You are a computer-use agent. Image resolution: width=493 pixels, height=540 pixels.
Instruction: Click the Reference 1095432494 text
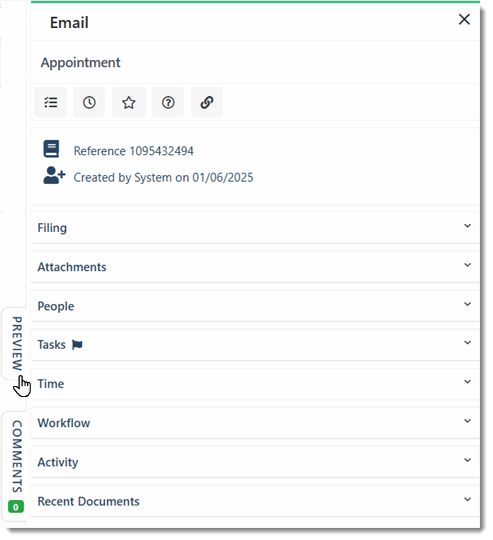(x=134, y=151)
